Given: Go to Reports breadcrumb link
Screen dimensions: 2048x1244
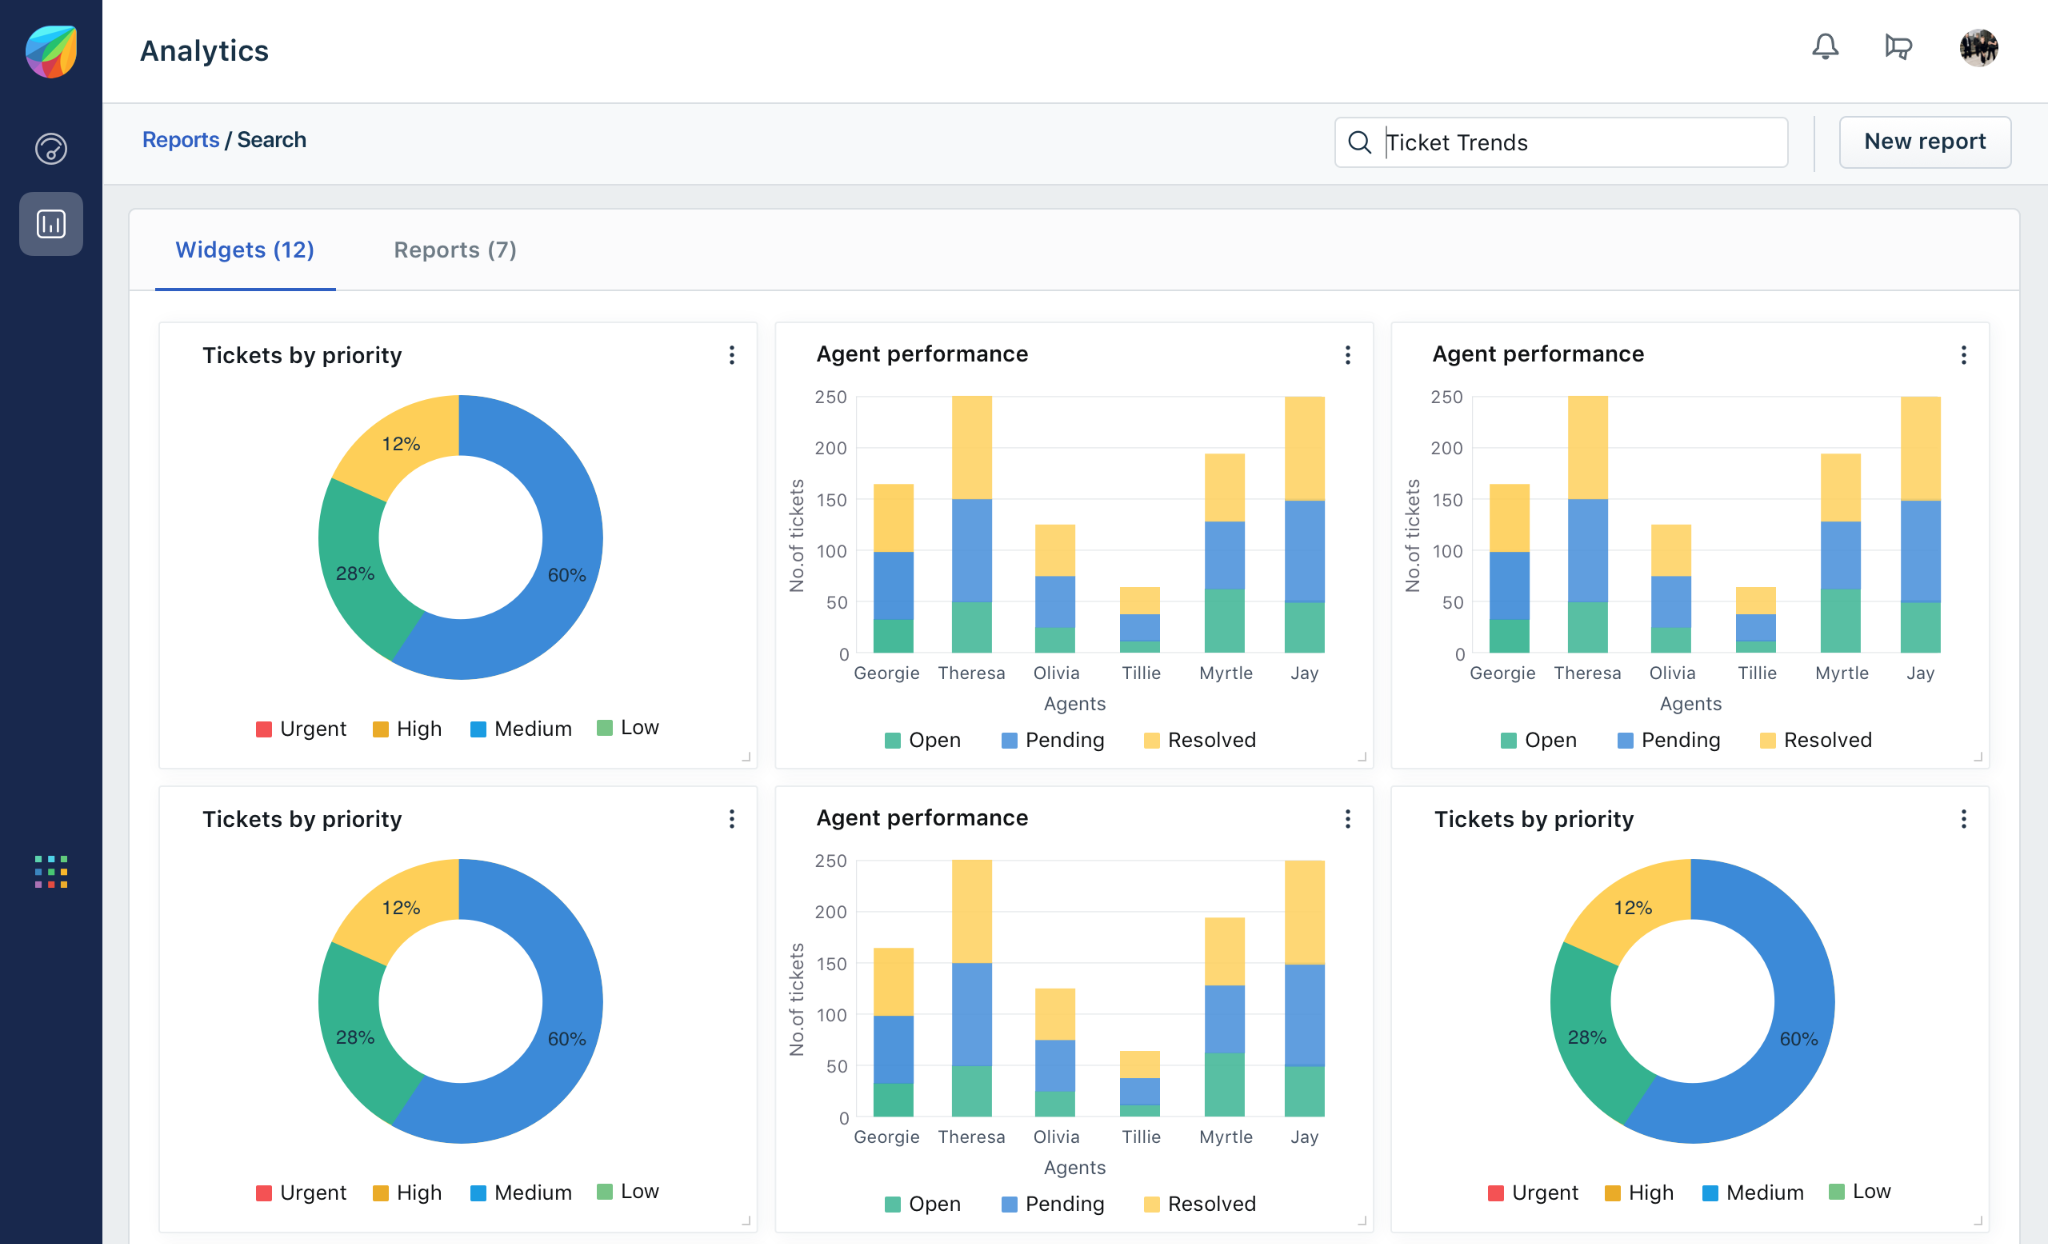Looking at the screenshot, I should [180, 140].
